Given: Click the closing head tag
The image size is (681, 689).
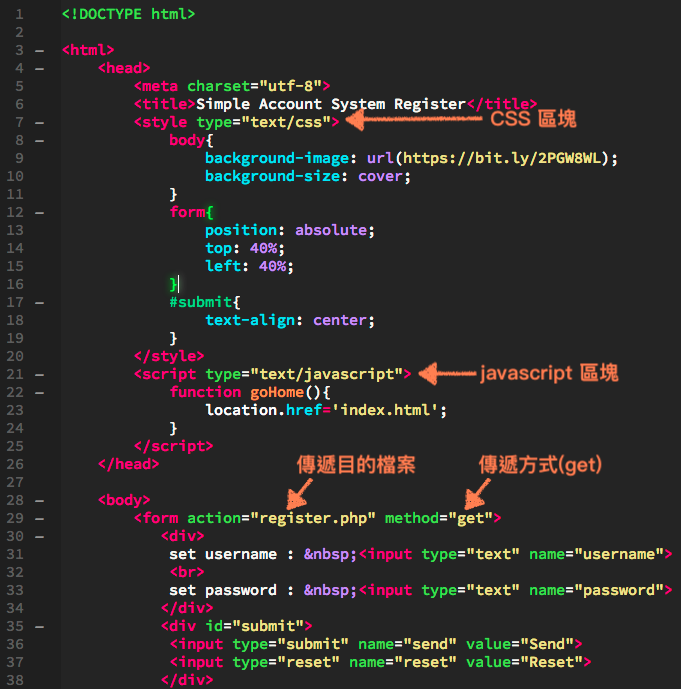Looking at the screenshot, I should [x=129, y=464].
